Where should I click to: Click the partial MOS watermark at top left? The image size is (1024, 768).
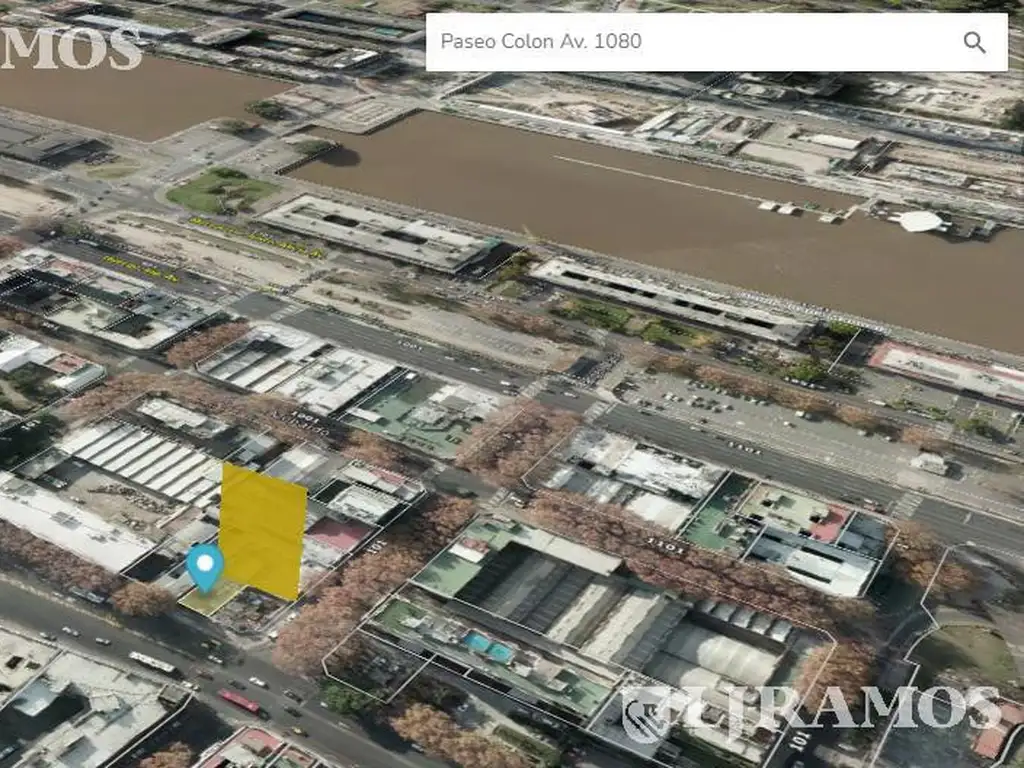pos(70,48)
